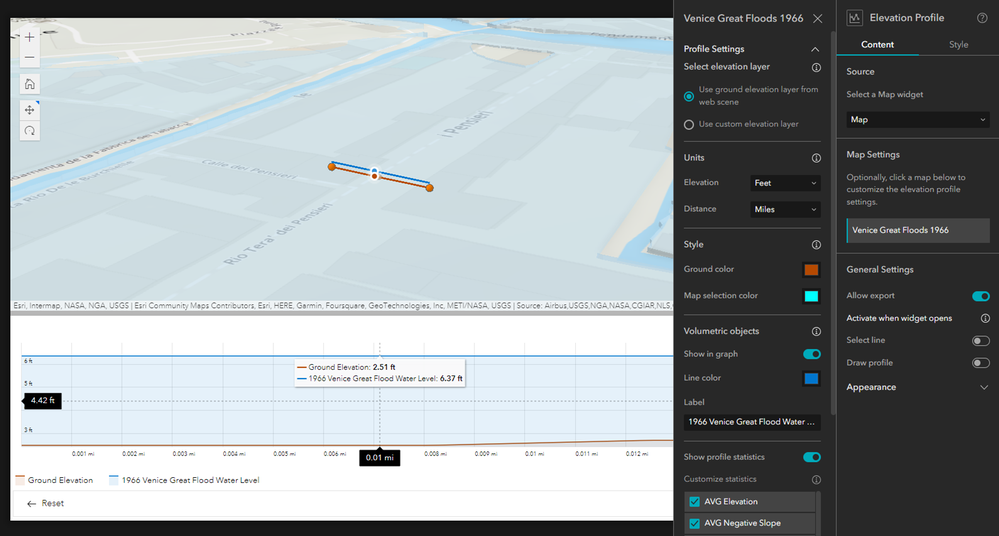Turn off Show in graph toggle

[x=812, y=354]
